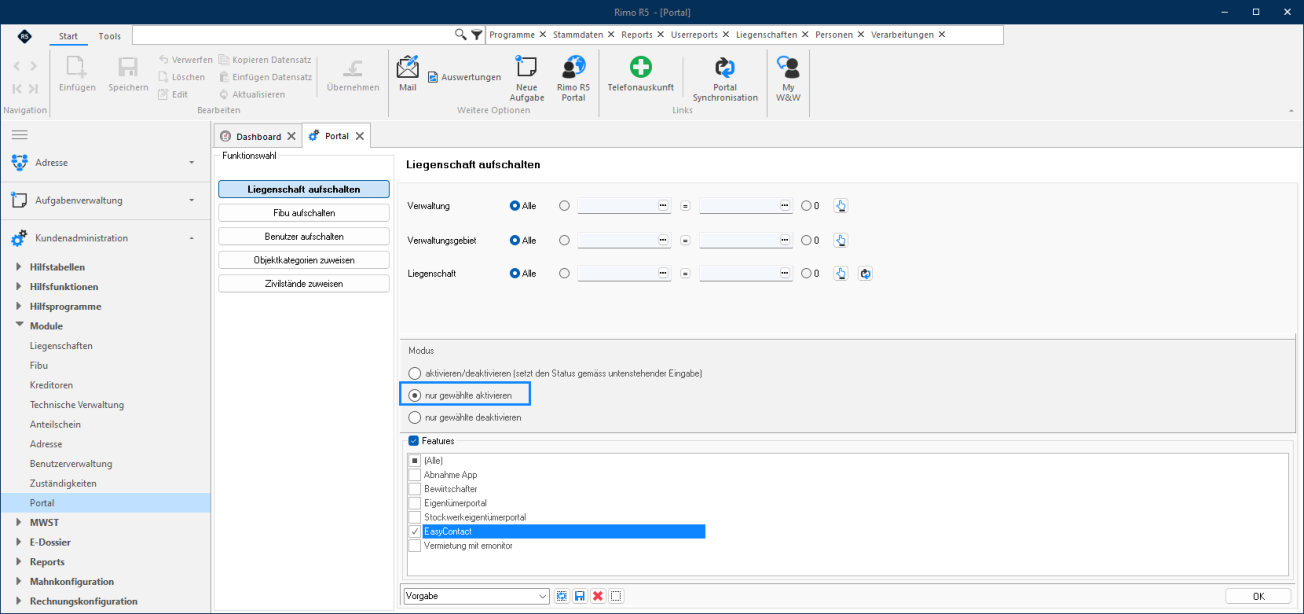The width and height of the screenshot is (1304, 614).
Task: Click the 'Fibu aufschalten' button
Action: [304, 213]
